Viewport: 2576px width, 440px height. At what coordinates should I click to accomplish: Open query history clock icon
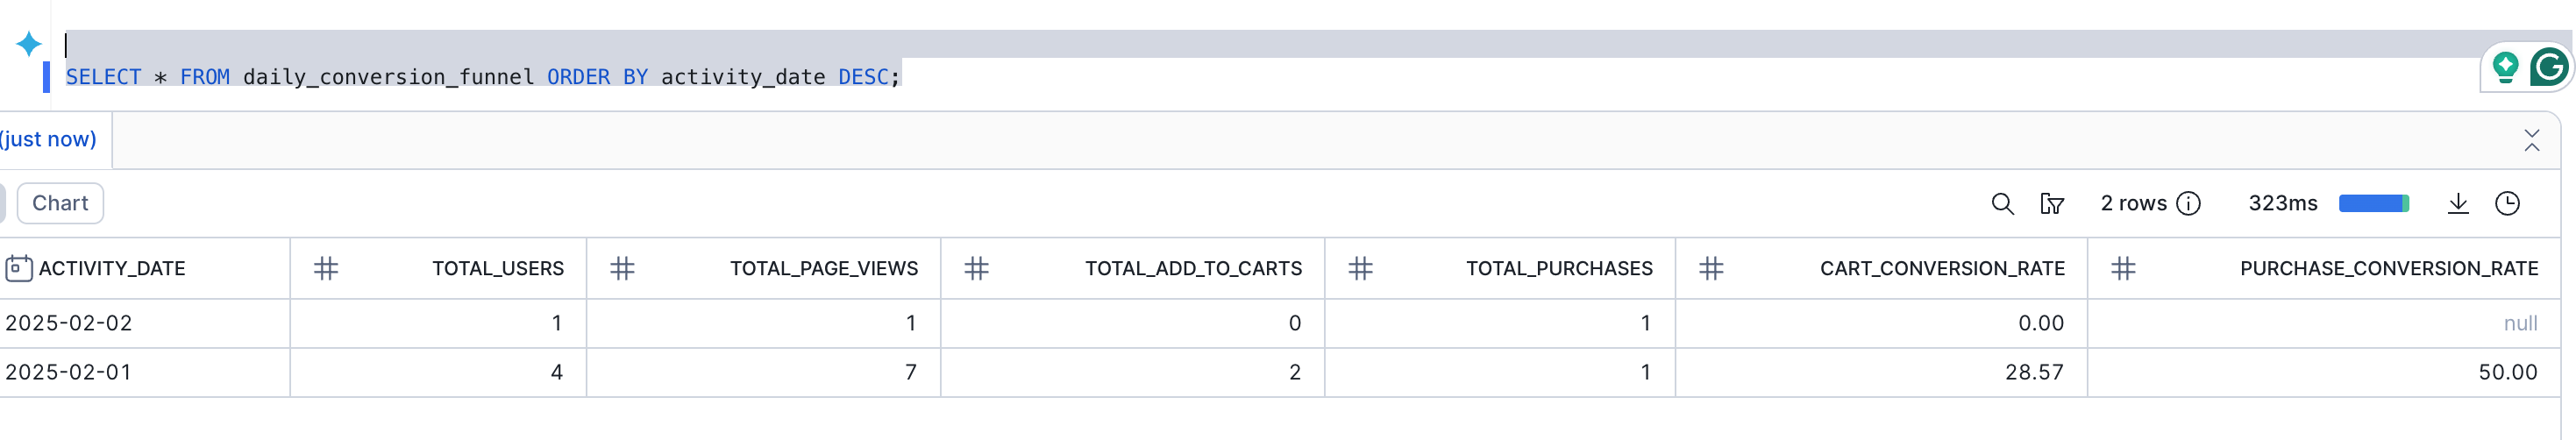point(2507,204)
